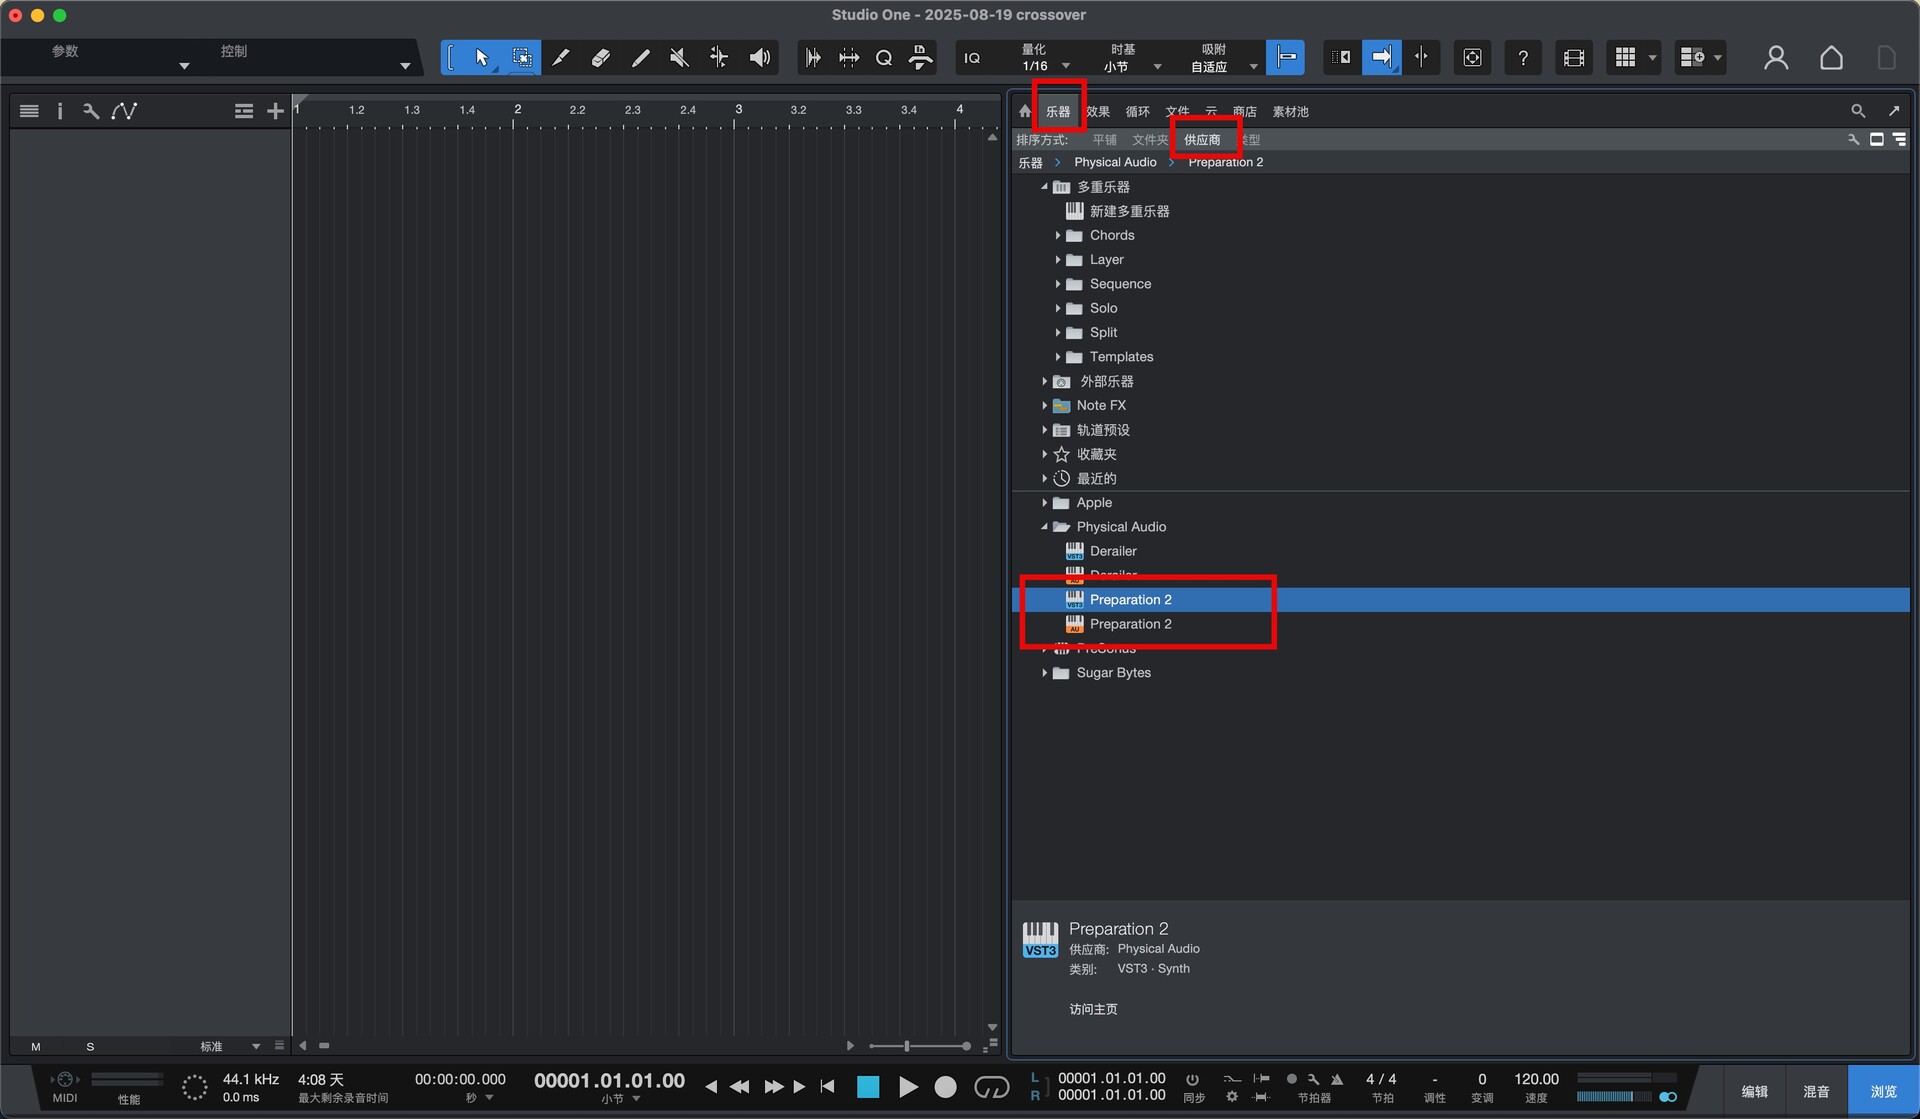
Task: Click Physical Audio breadcrumb
Action: click(1115, 162)
